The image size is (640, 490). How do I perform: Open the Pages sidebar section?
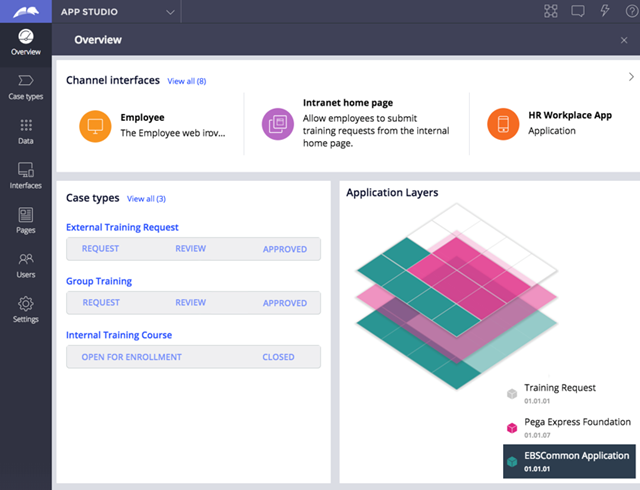click(x=25, y=220)
